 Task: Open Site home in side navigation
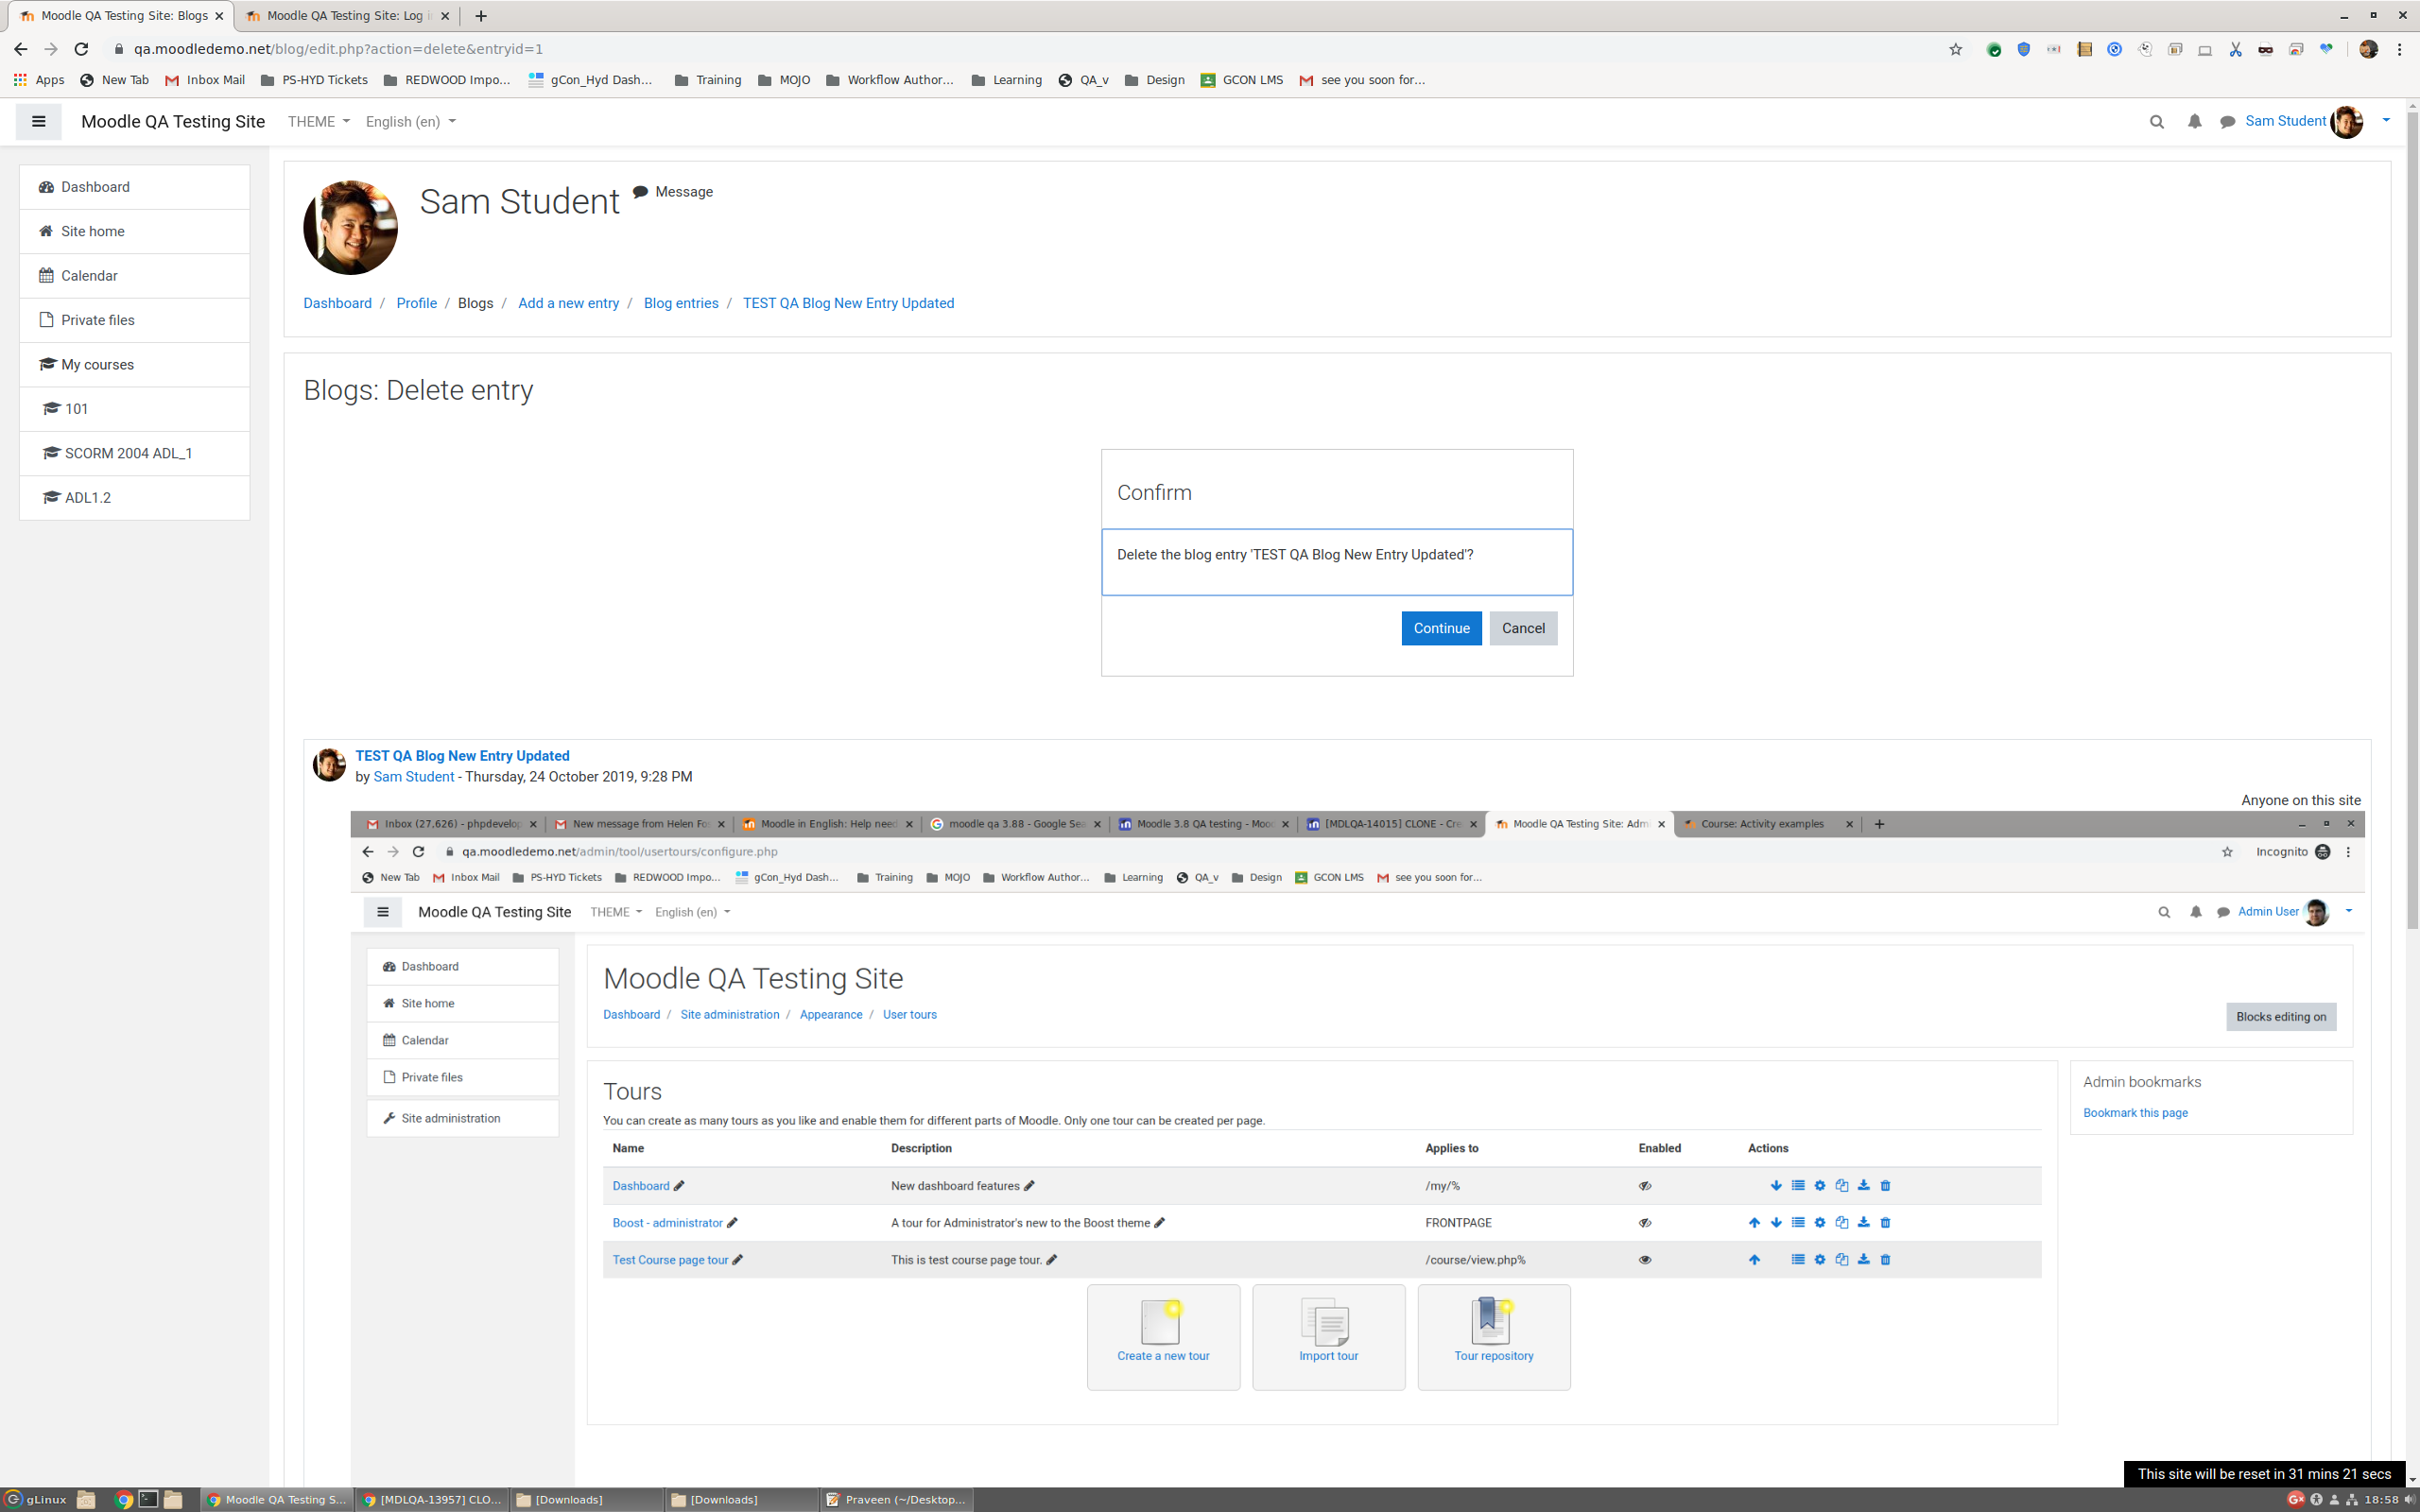[134, 231]
